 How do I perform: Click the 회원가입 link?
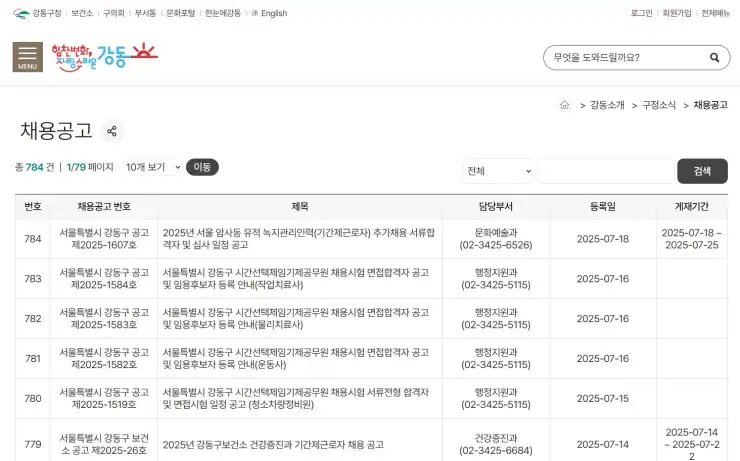(677, 13)
